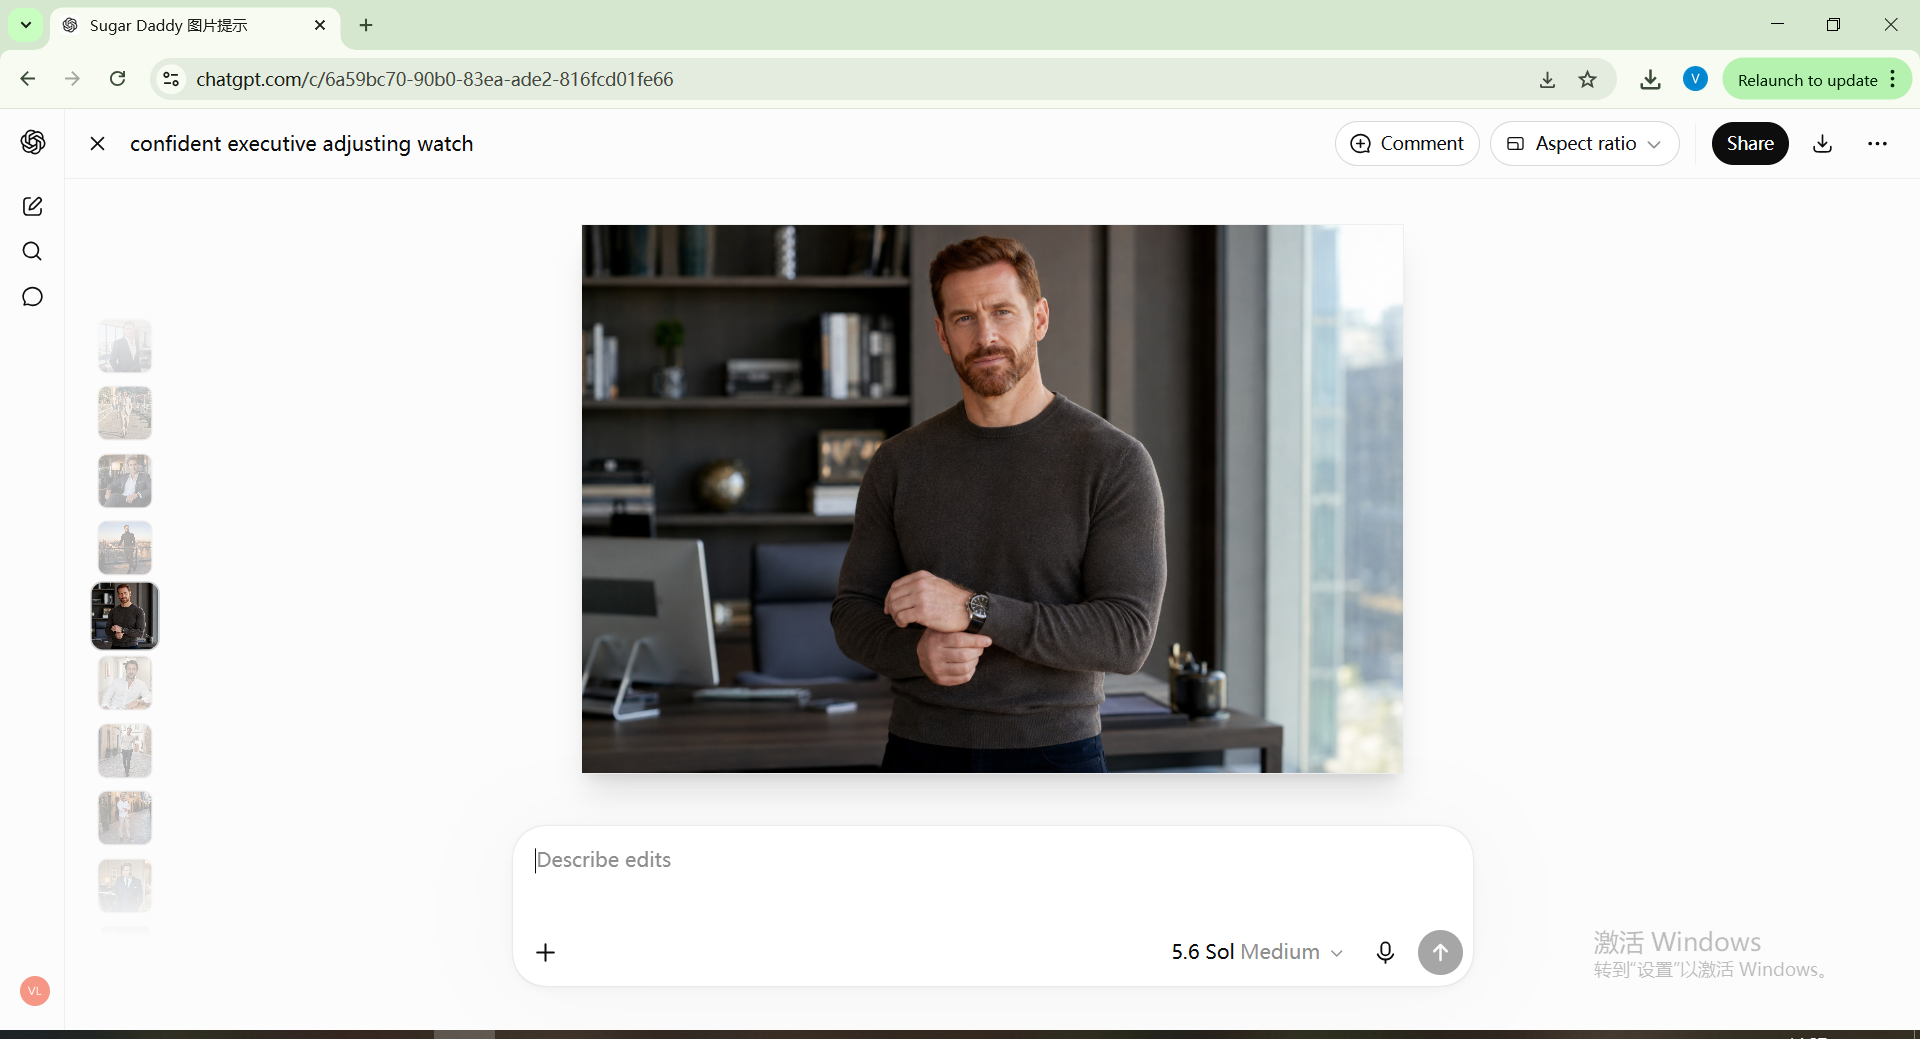1920x1039 pixels.
Task: Expand the Aspect ratio dropdown
Action: click(1584, 144)
